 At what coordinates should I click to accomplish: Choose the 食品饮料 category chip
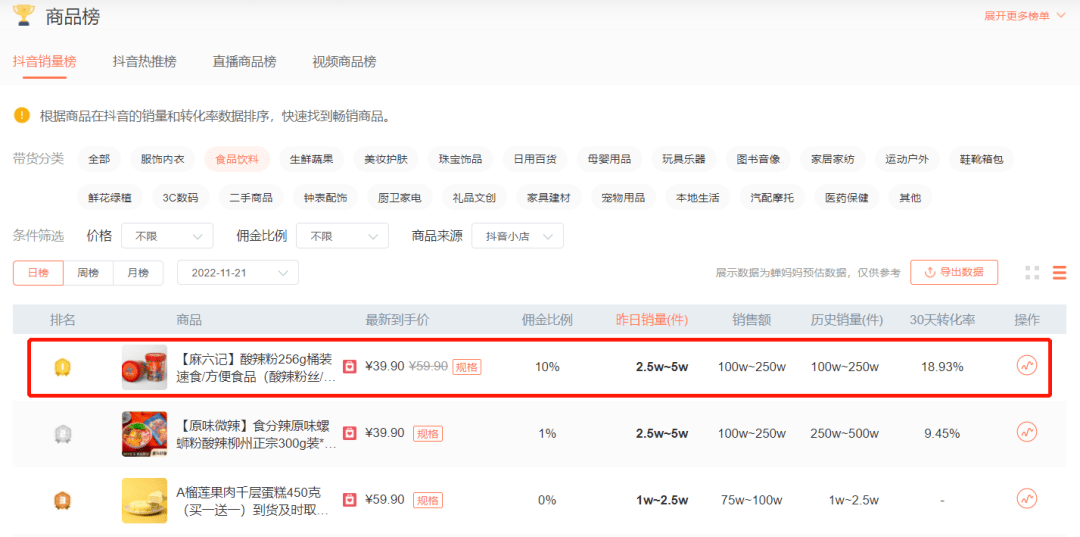237,160
